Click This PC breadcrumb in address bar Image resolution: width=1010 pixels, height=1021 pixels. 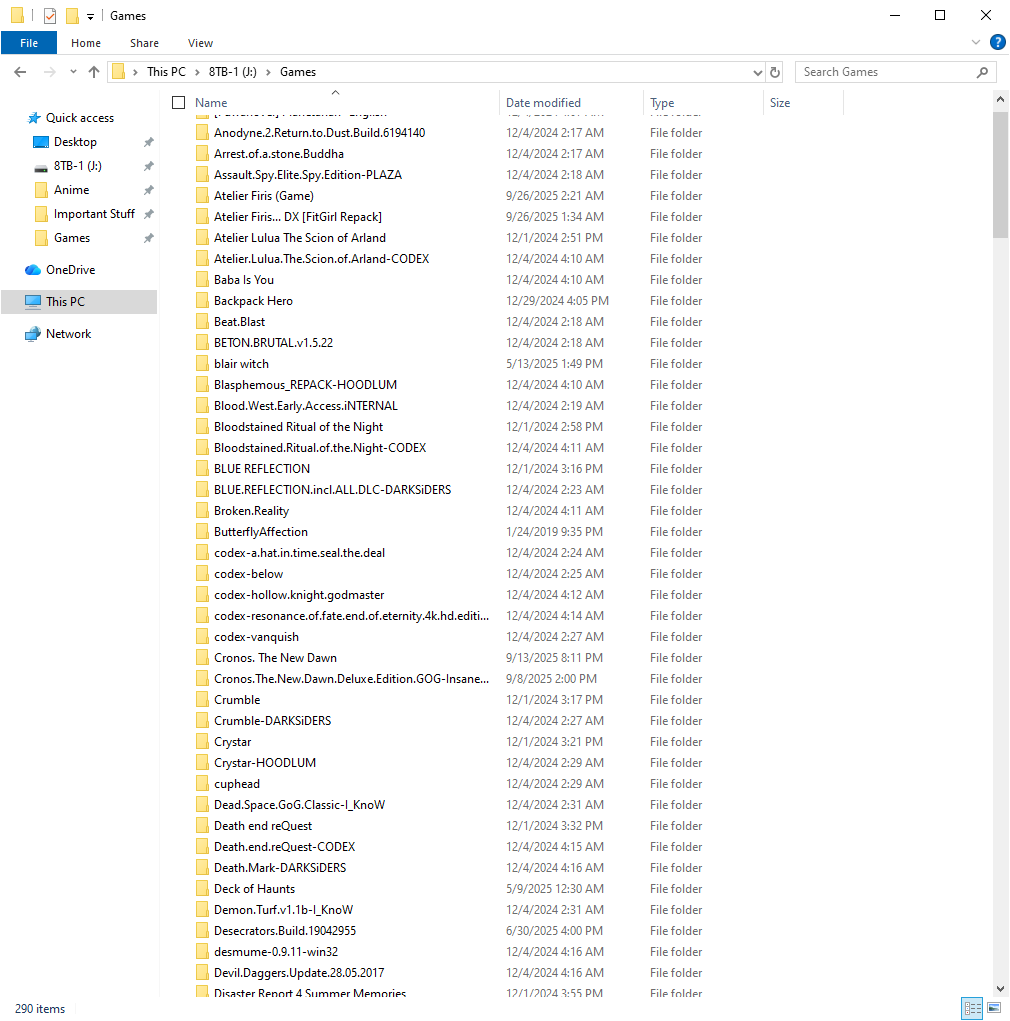(166, 72)
